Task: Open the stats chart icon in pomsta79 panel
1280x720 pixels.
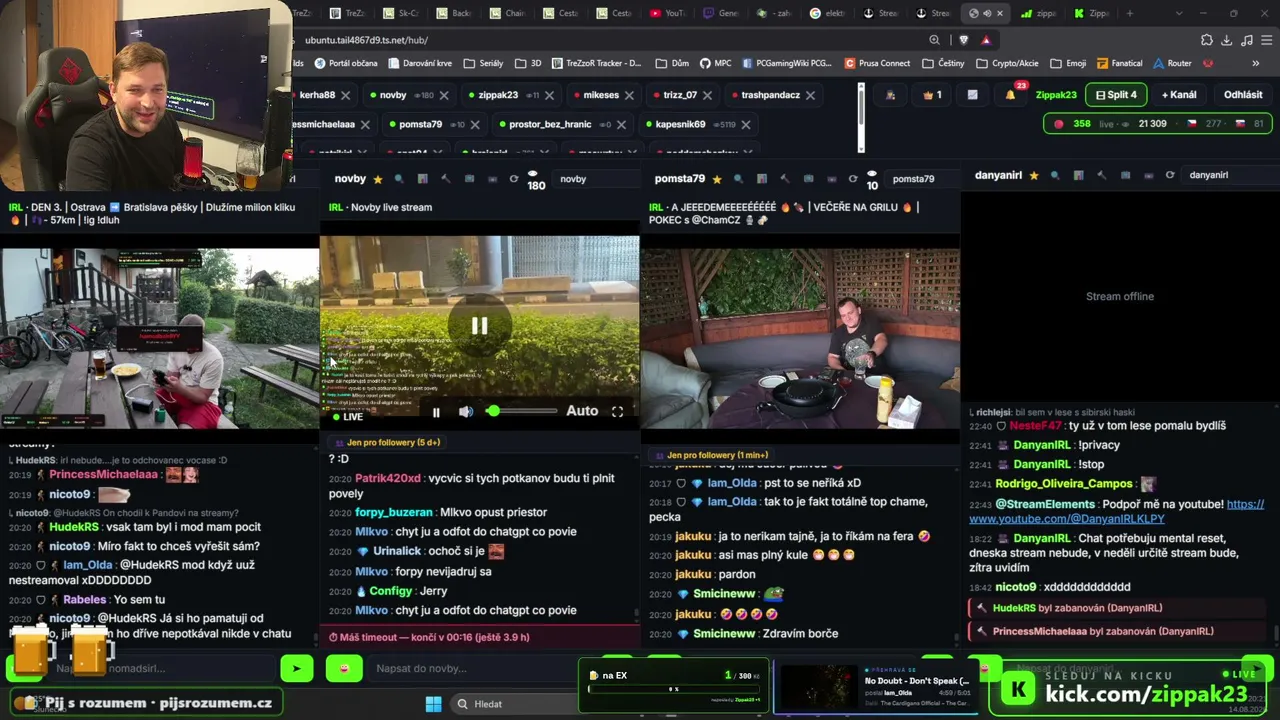Action: pos(761,179)
